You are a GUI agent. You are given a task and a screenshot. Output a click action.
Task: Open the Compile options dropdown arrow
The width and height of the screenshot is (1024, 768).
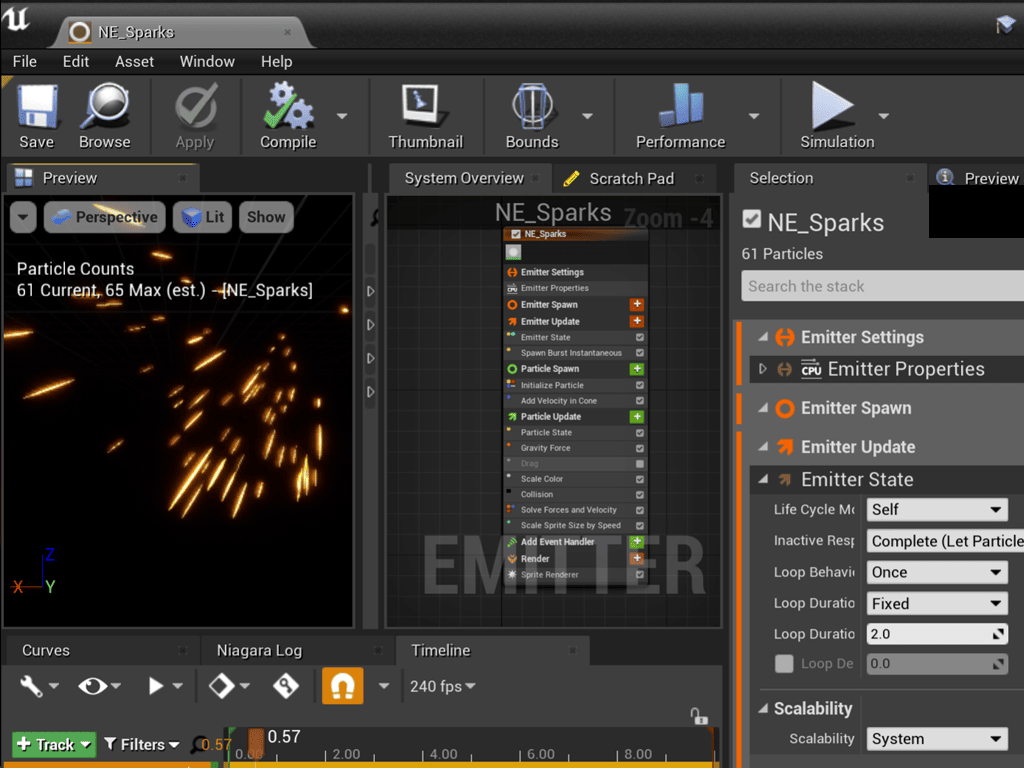(x=342, y=116)
